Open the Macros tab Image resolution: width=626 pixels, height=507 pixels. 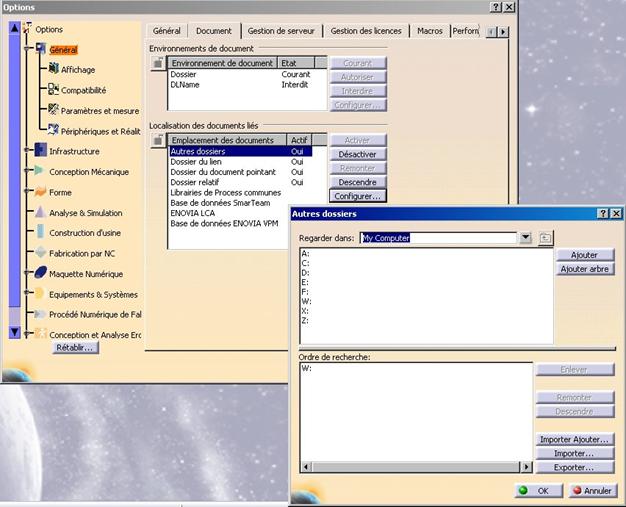(429, 31)
